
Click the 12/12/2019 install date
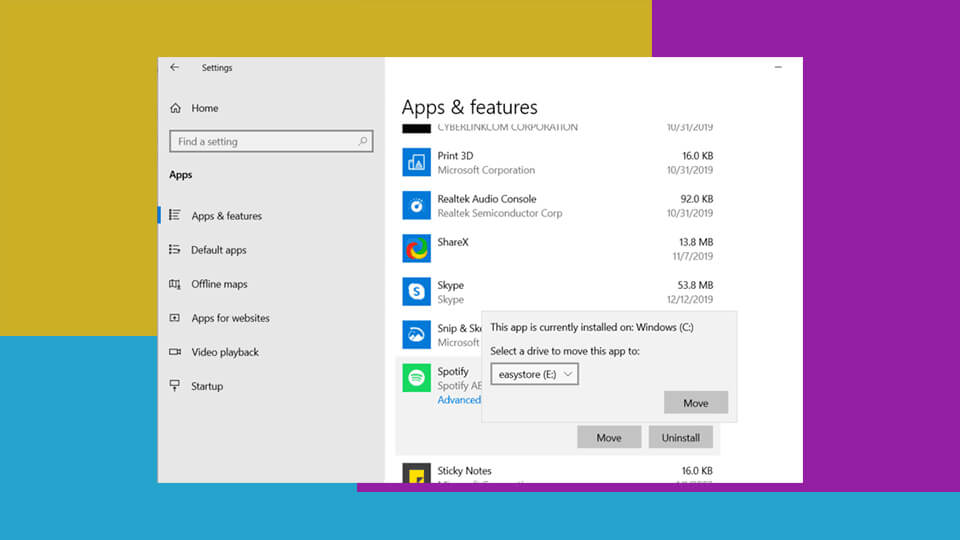click(x=689, y=299)
